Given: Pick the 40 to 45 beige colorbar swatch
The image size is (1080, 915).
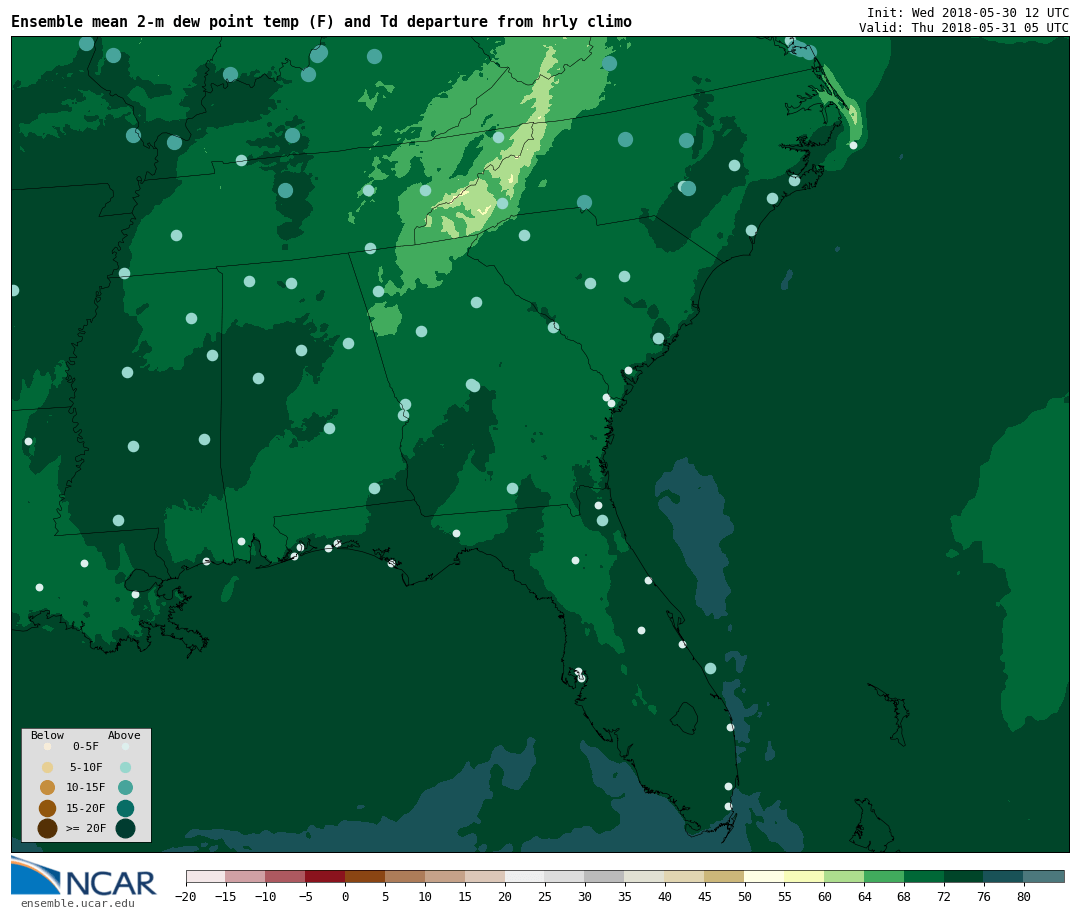Looking at the screenshot, I should click(x=685, y=876).
